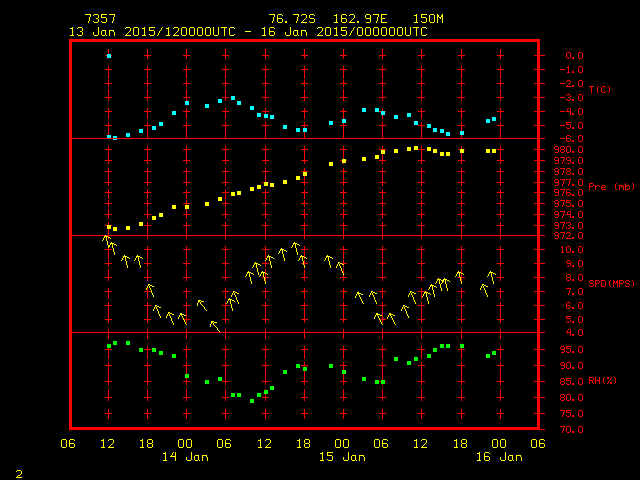640x480 pixels.
Task: Click the 7.0 wind speed tick value
Action: (574, 291)
